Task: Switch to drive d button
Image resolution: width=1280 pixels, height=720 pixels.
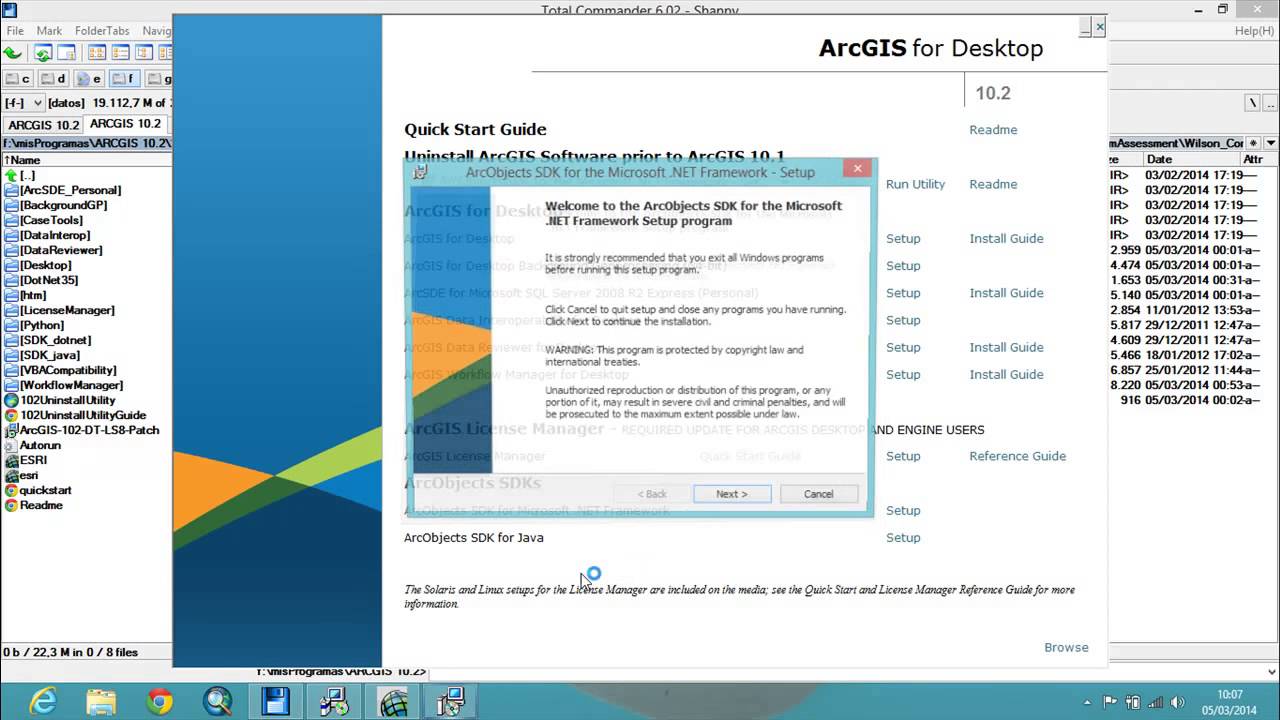Action: click(54, 78)
